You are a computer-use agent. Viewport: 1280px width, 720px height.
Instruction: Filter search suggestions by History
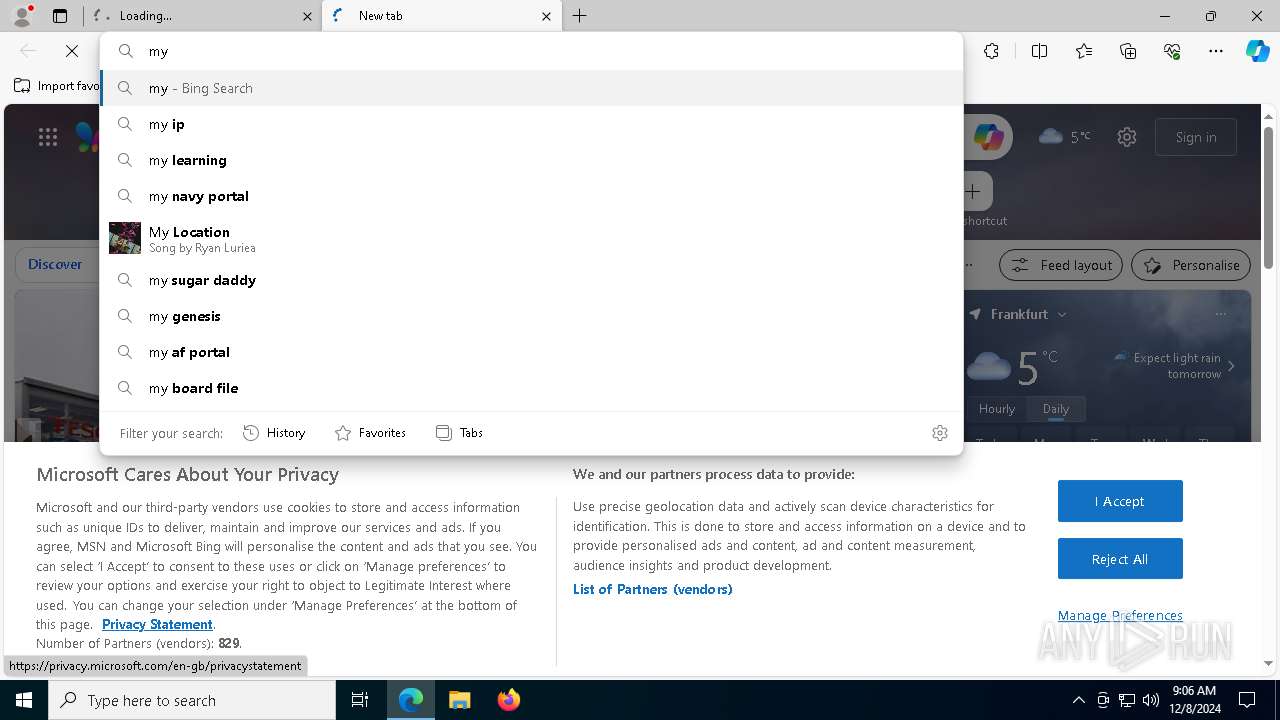[274, 433]
